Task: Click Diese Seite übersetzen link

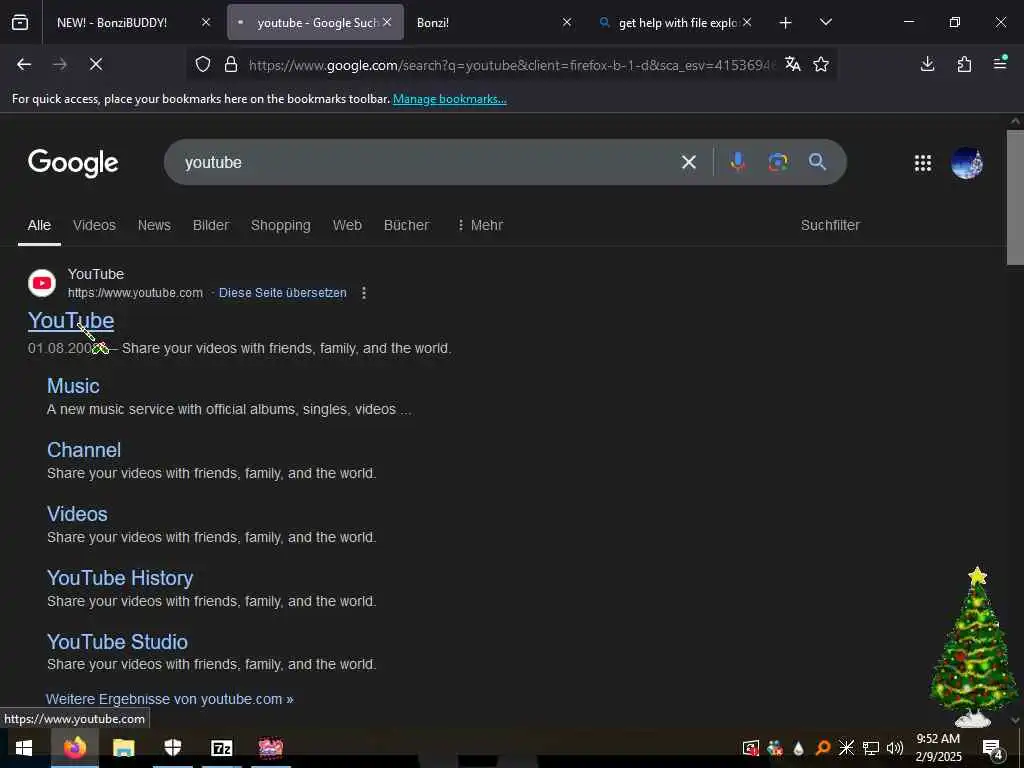Action: click(283, 293)
